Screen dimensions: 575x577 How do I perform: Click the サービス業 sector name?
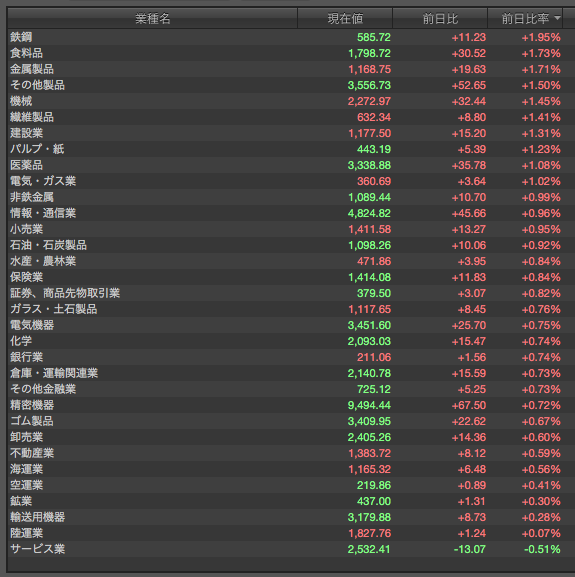coord(38,549)
